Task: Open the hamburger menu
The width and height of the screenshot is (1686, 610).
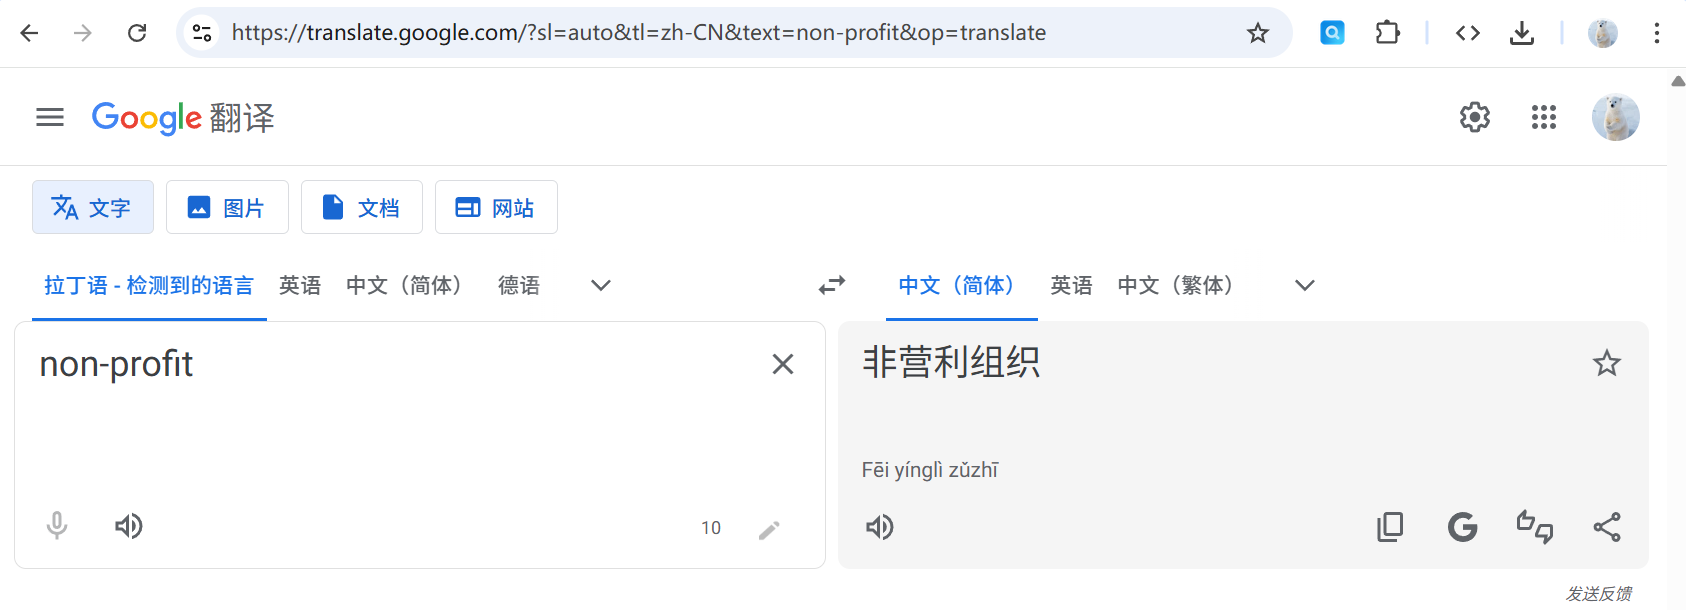Action: click(50, 117)
